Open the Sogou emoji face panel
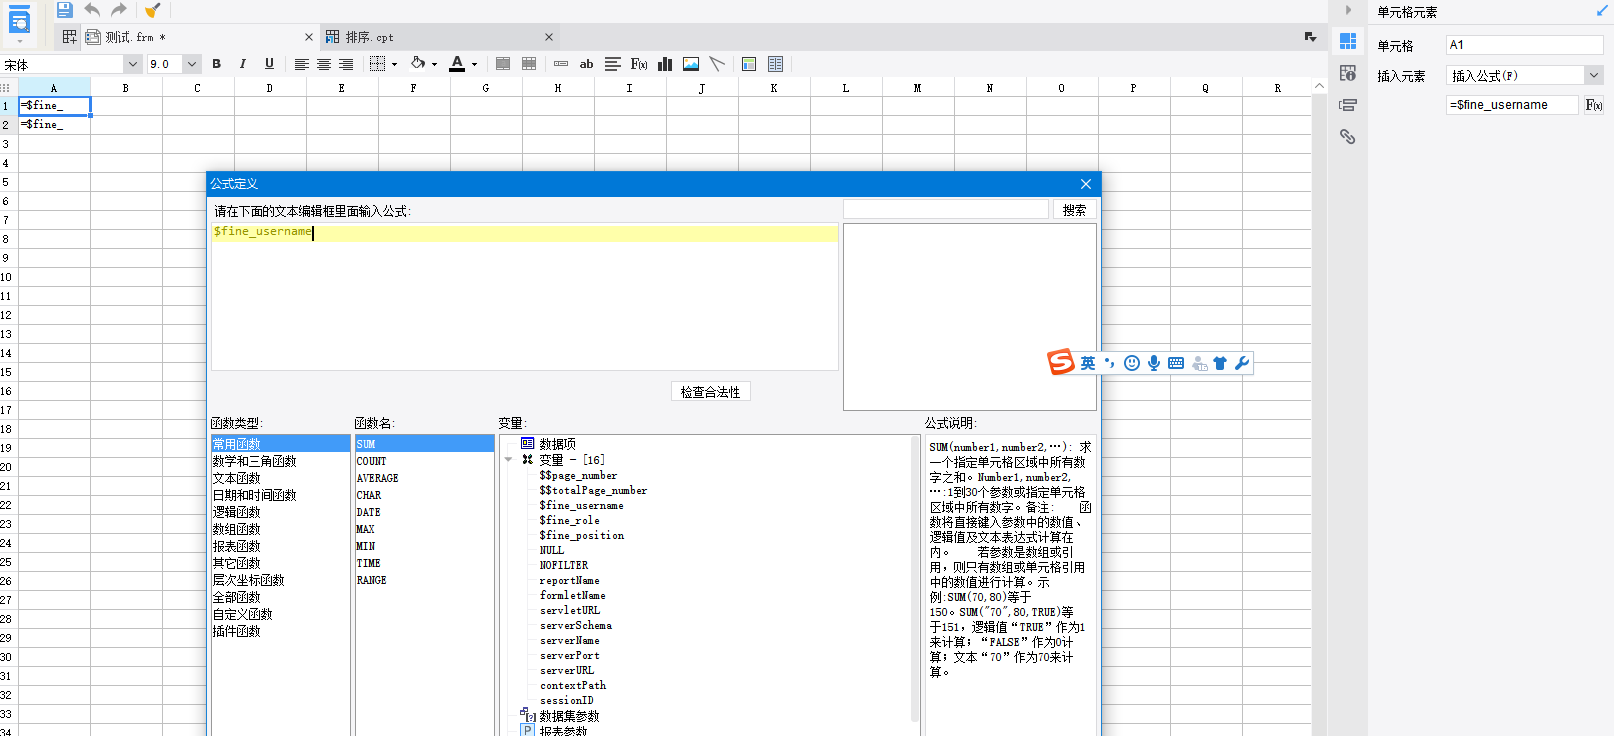The width and height of the screenshot is (1614, 736). click(1132, 363)
